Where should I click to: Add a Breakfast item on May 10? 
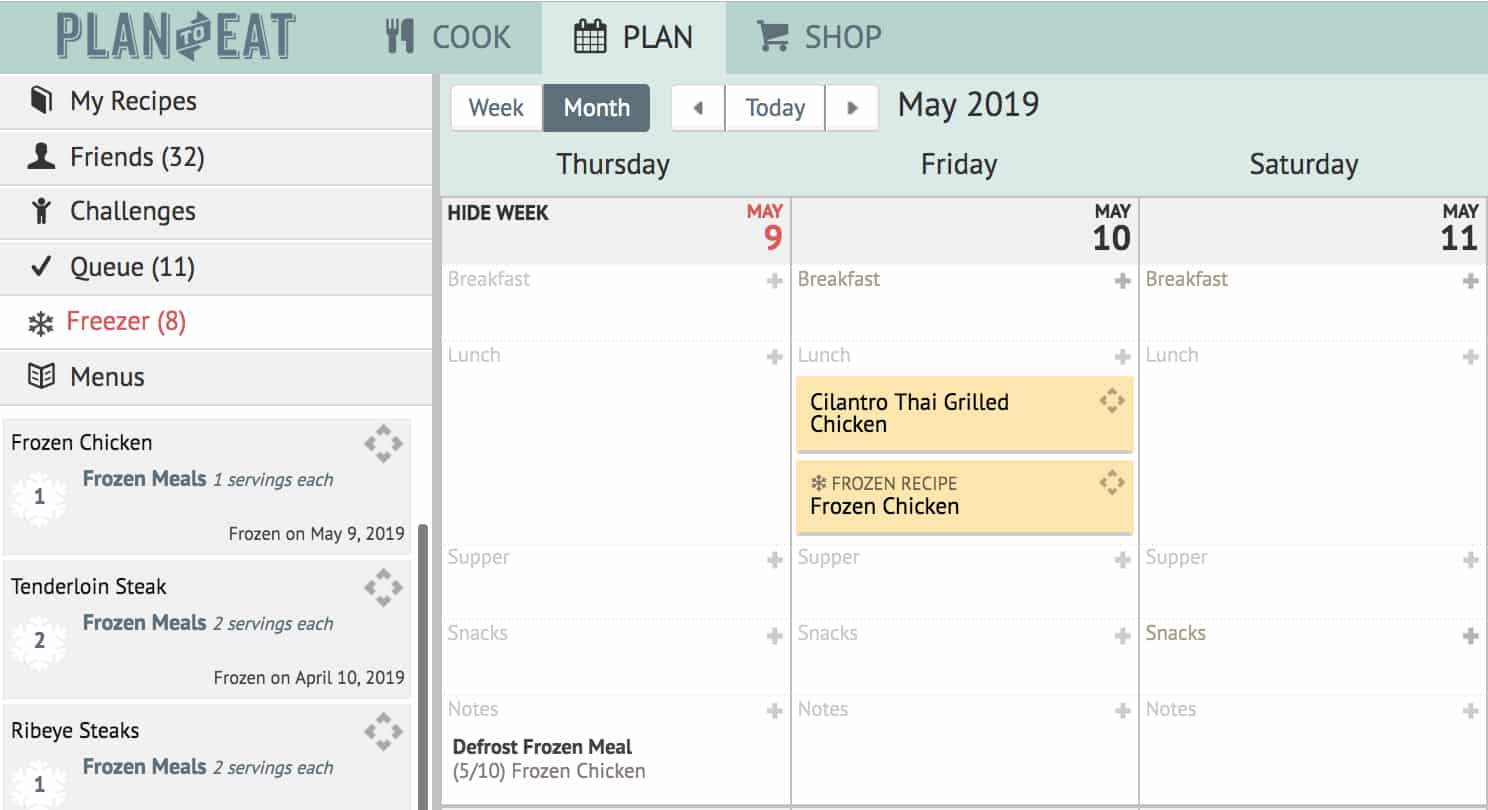pos(1122,282)
